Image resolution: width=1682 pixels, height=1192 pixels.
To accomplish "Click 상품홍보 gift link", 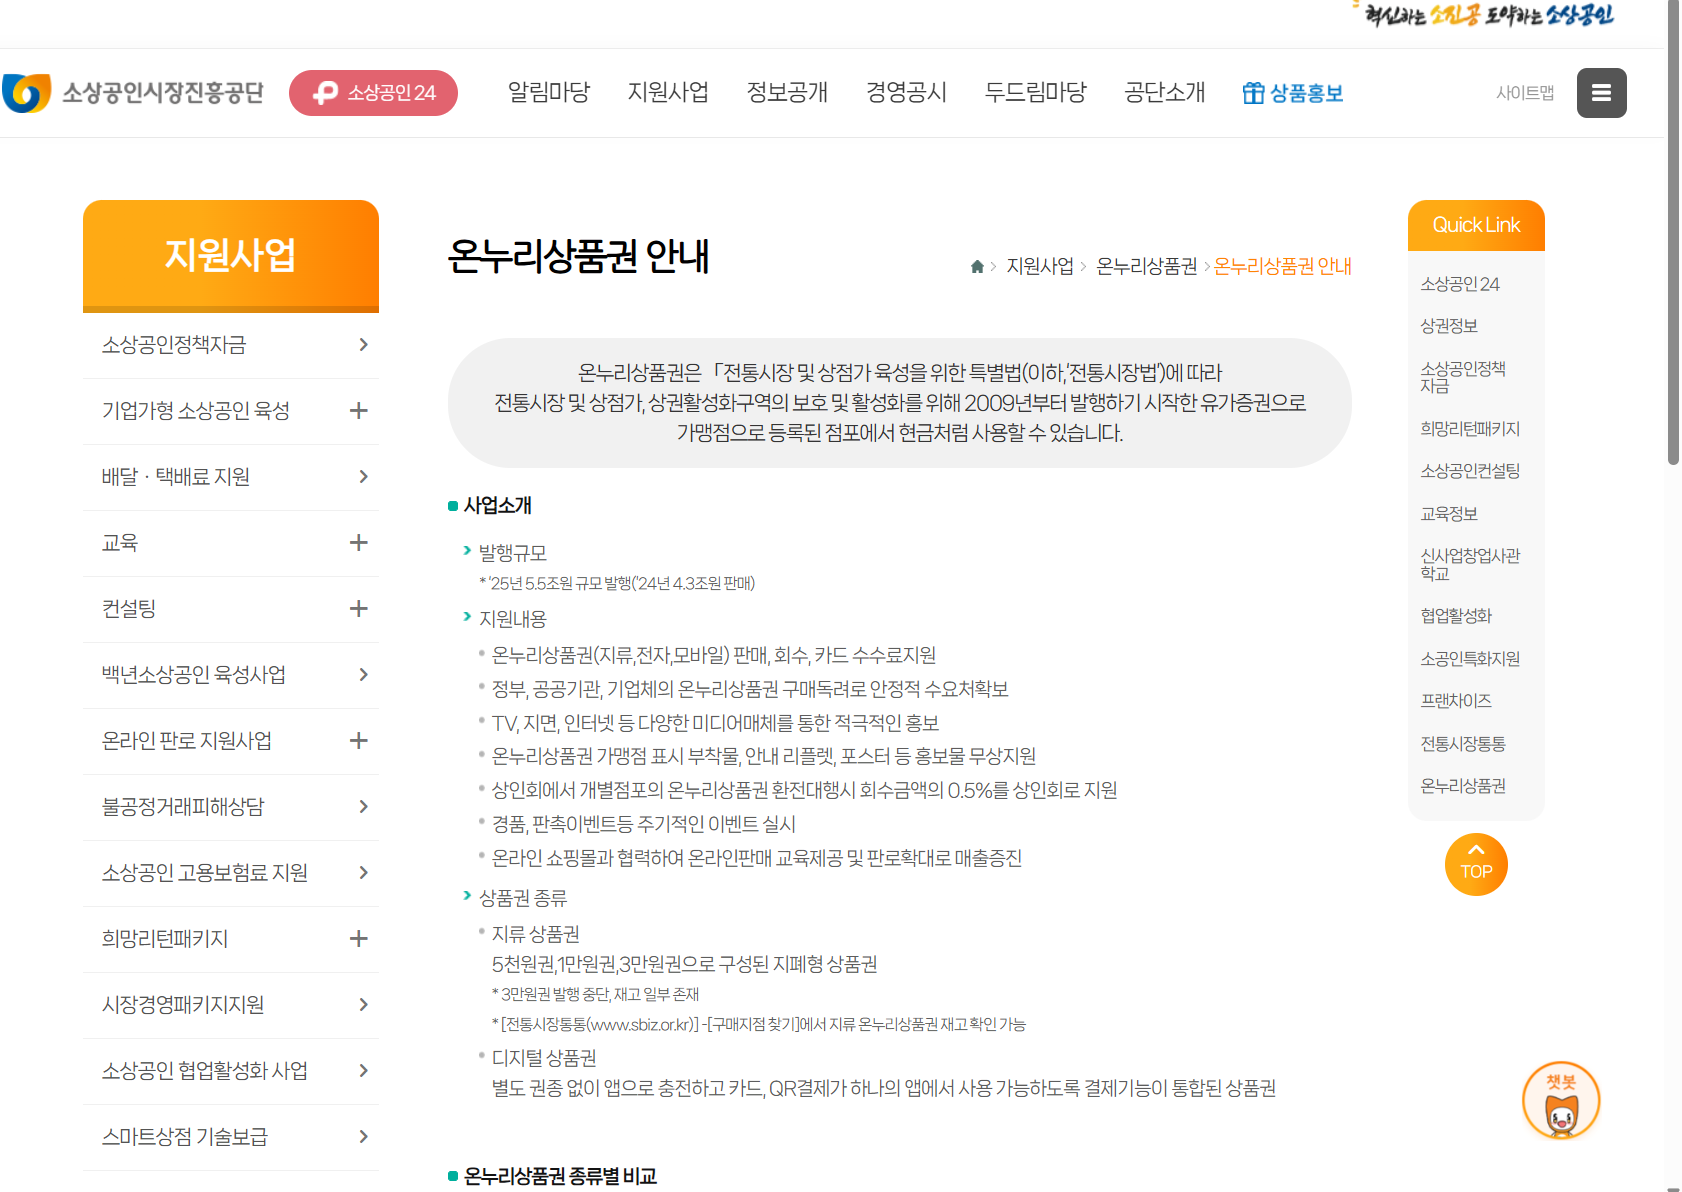I will [x=1293, y=93].
